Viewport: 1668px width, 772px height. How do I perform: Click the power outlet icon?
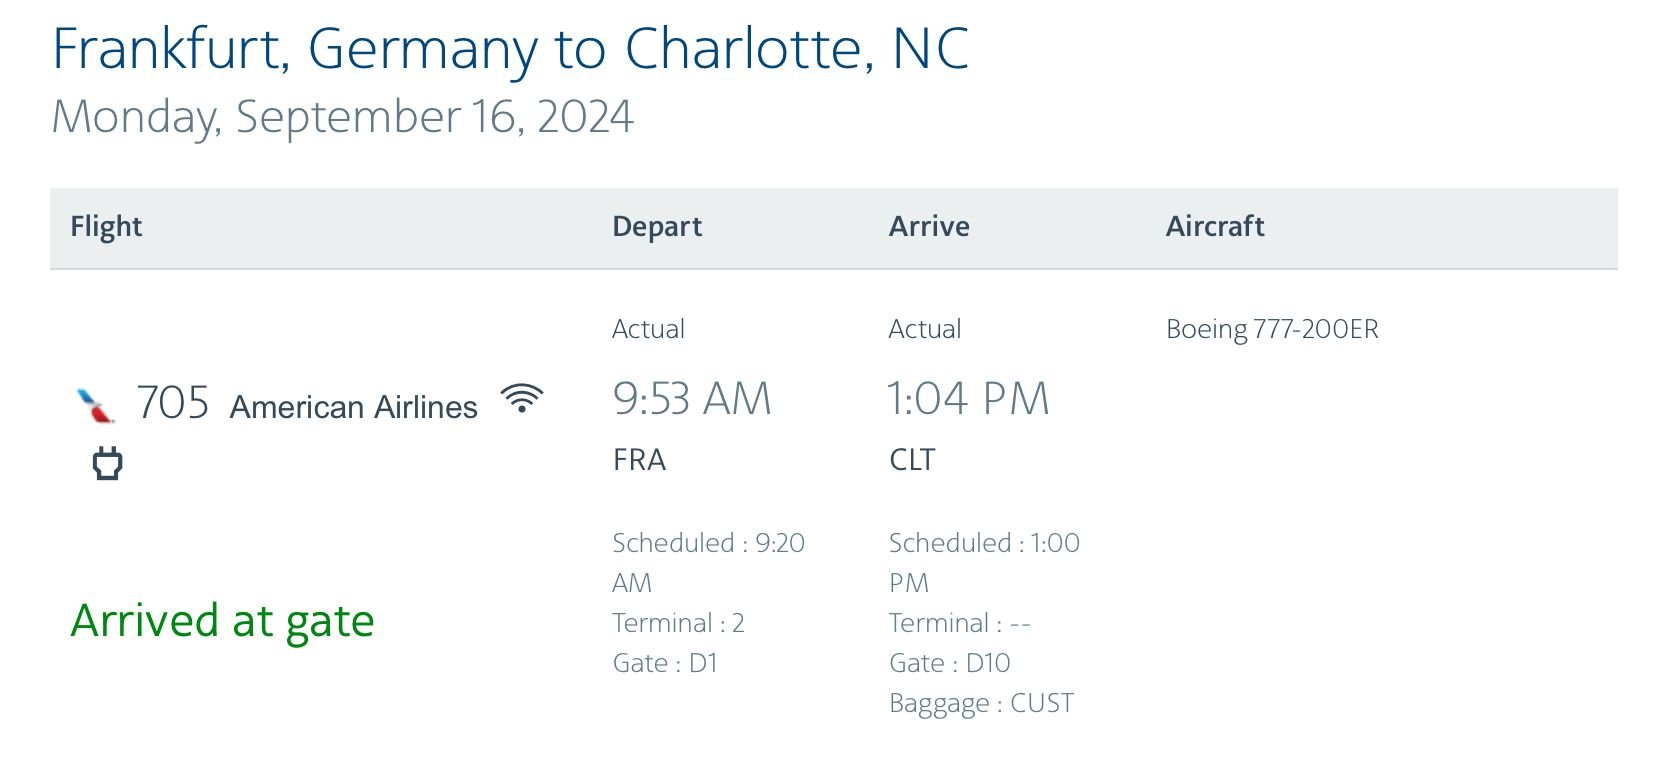107,463
